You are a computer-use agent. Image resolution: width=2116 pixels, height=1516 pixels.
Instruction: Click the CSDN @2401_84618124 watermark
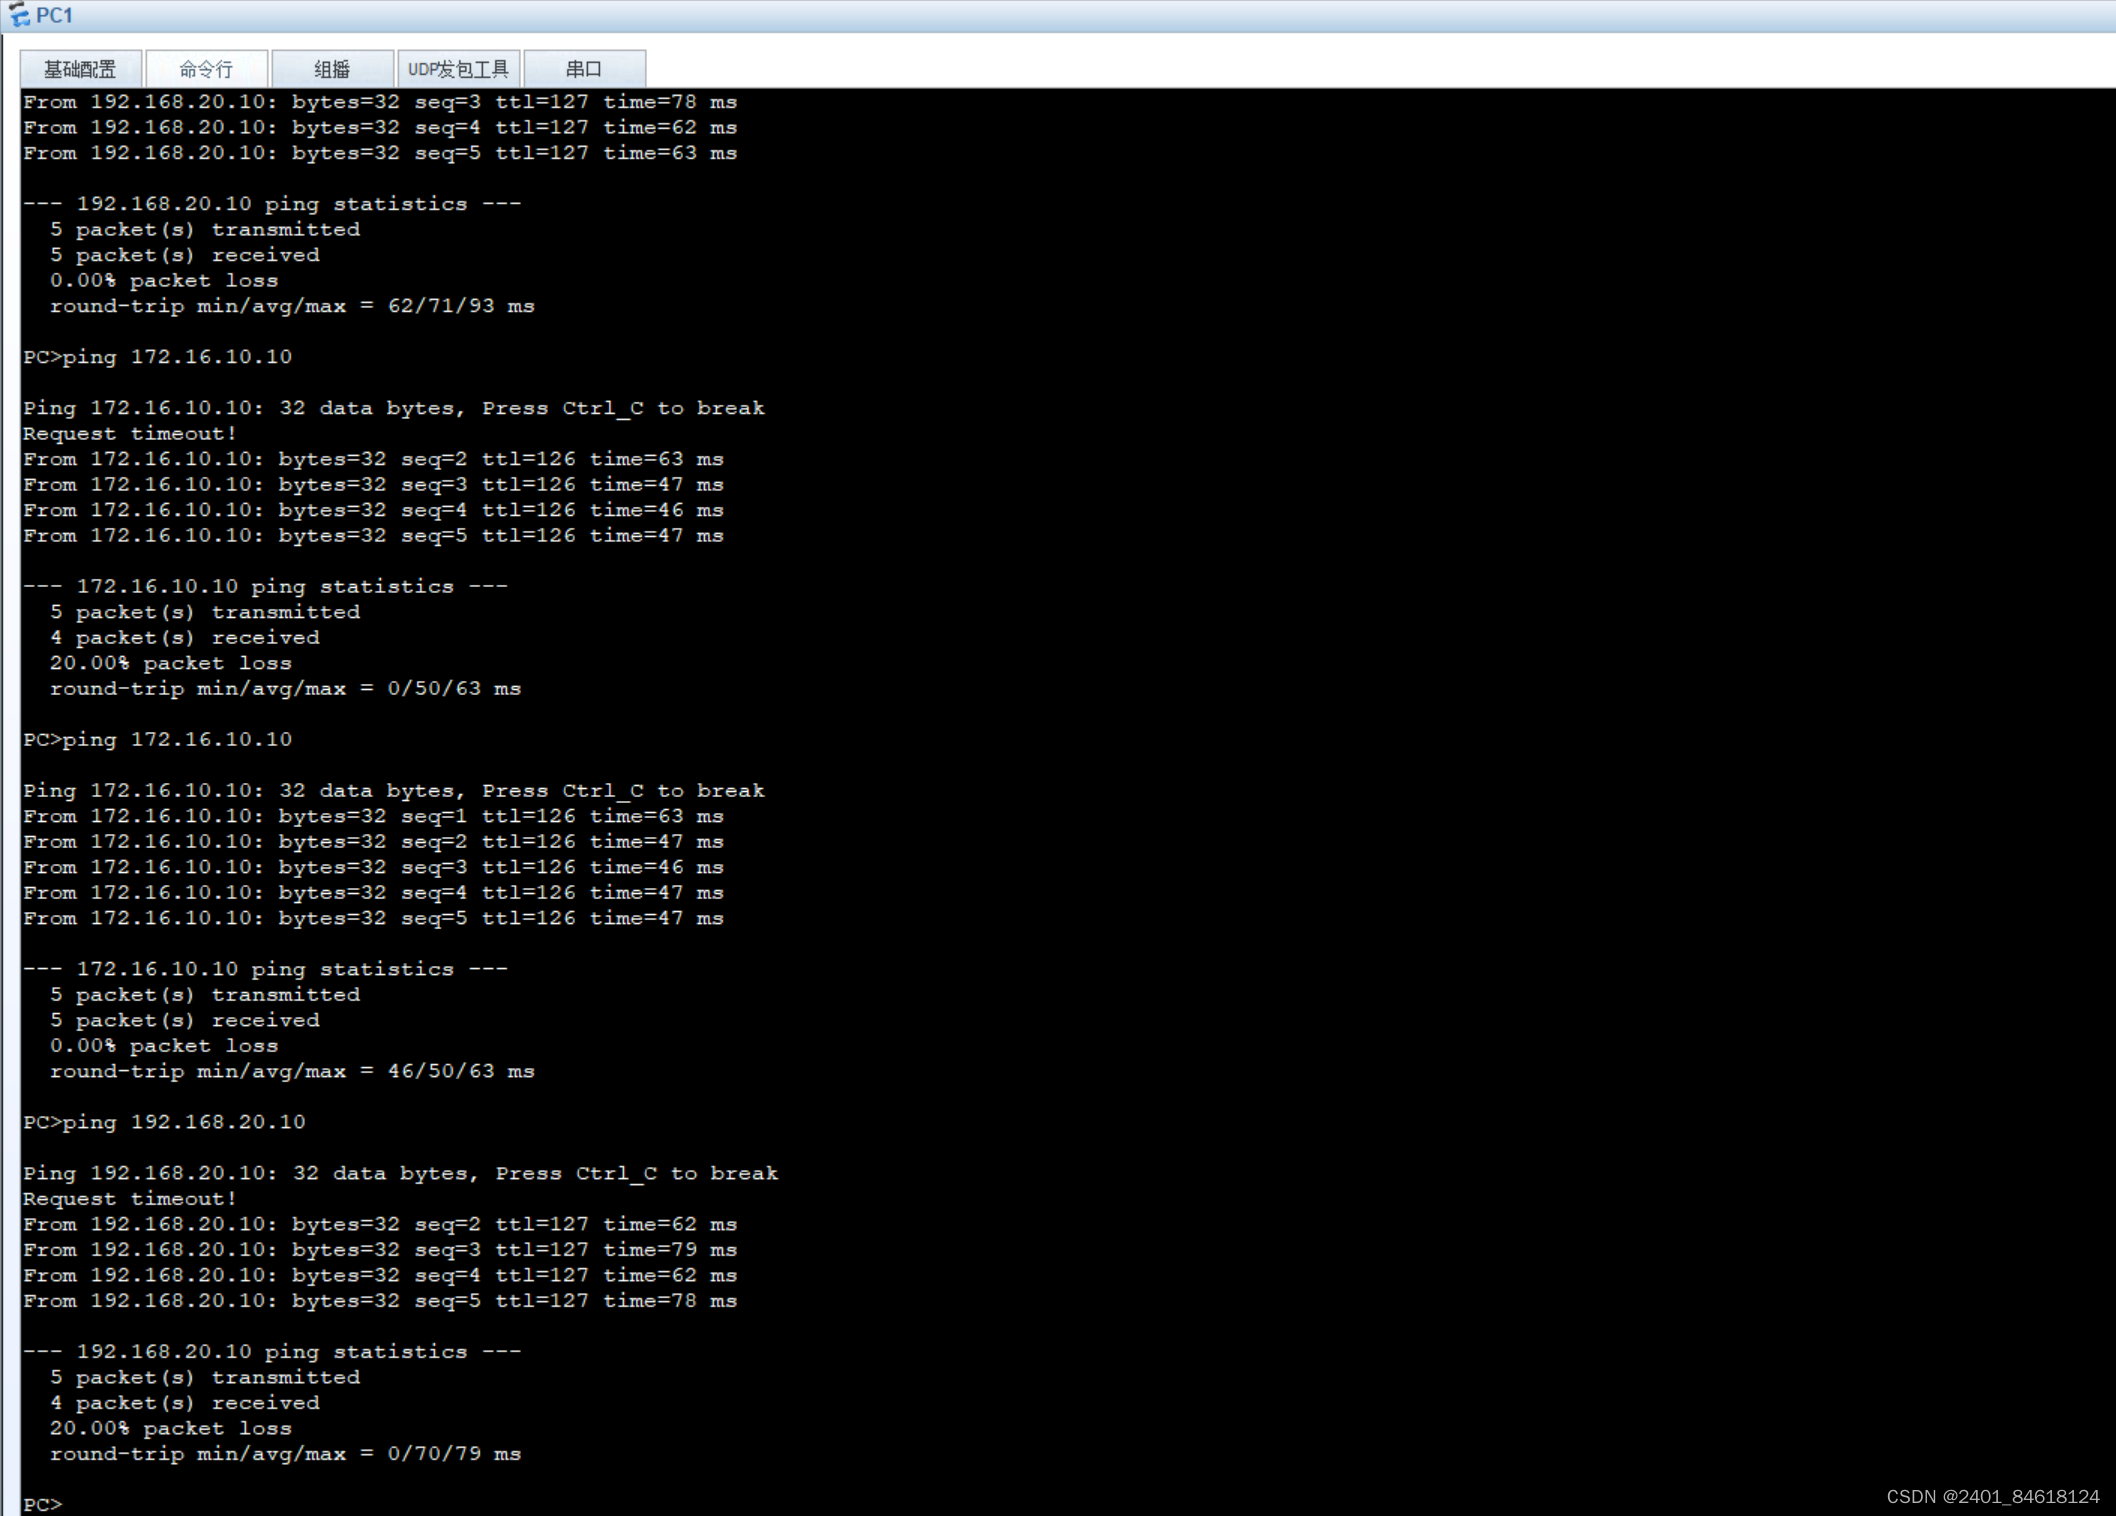coord(1992,1496)
